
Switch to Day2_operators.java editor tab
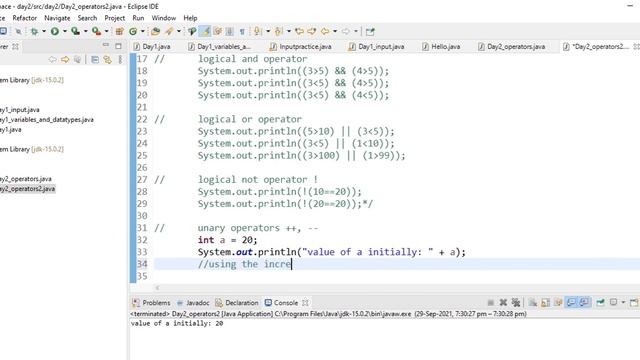click(511, 47)
